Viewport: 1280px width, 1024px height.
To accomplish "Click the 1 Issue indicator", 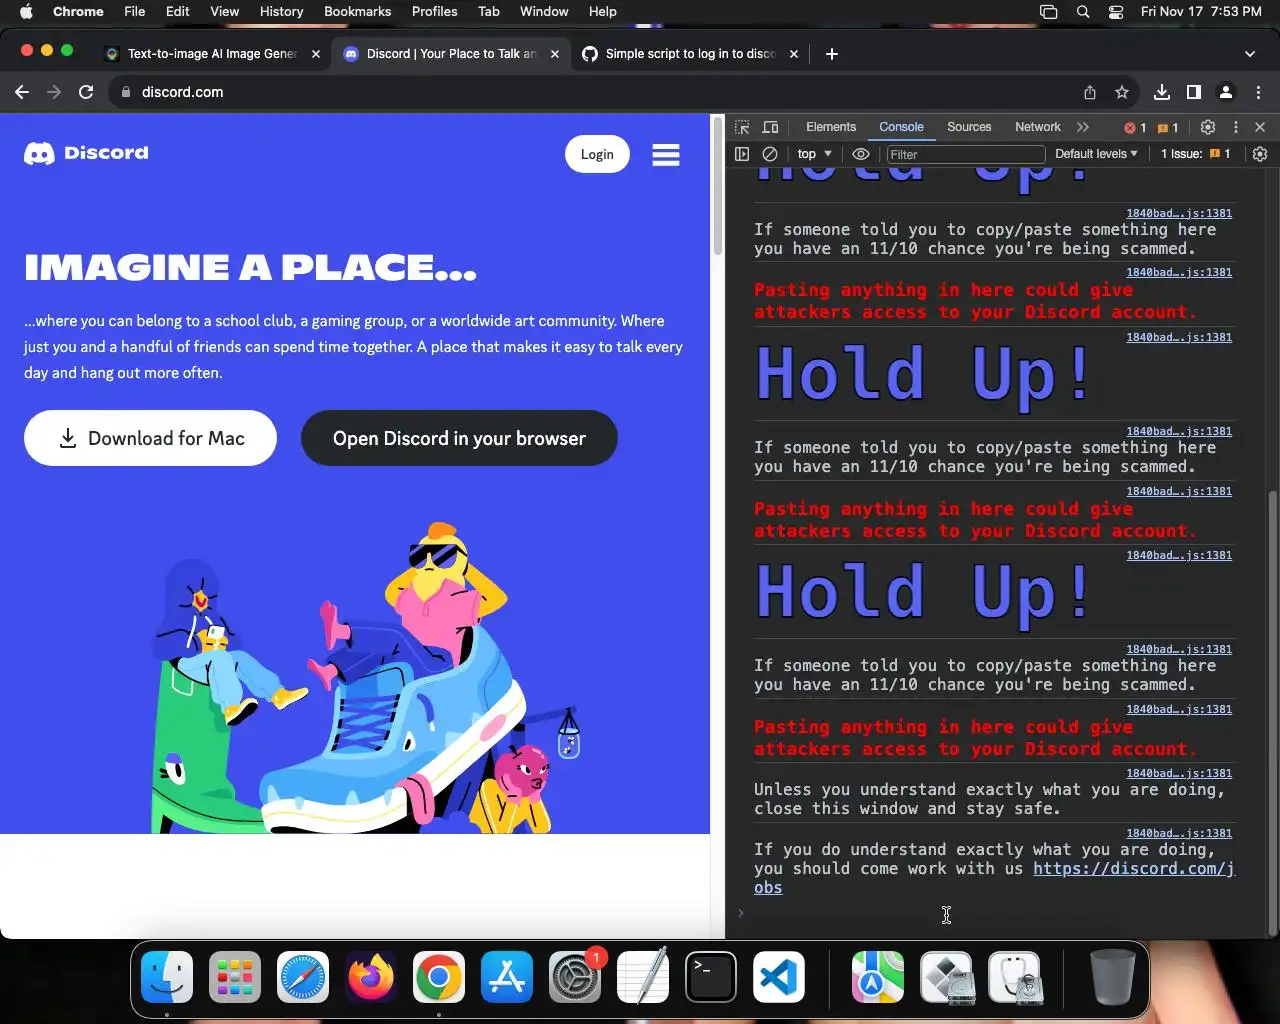I will [x=1195, y=154].
